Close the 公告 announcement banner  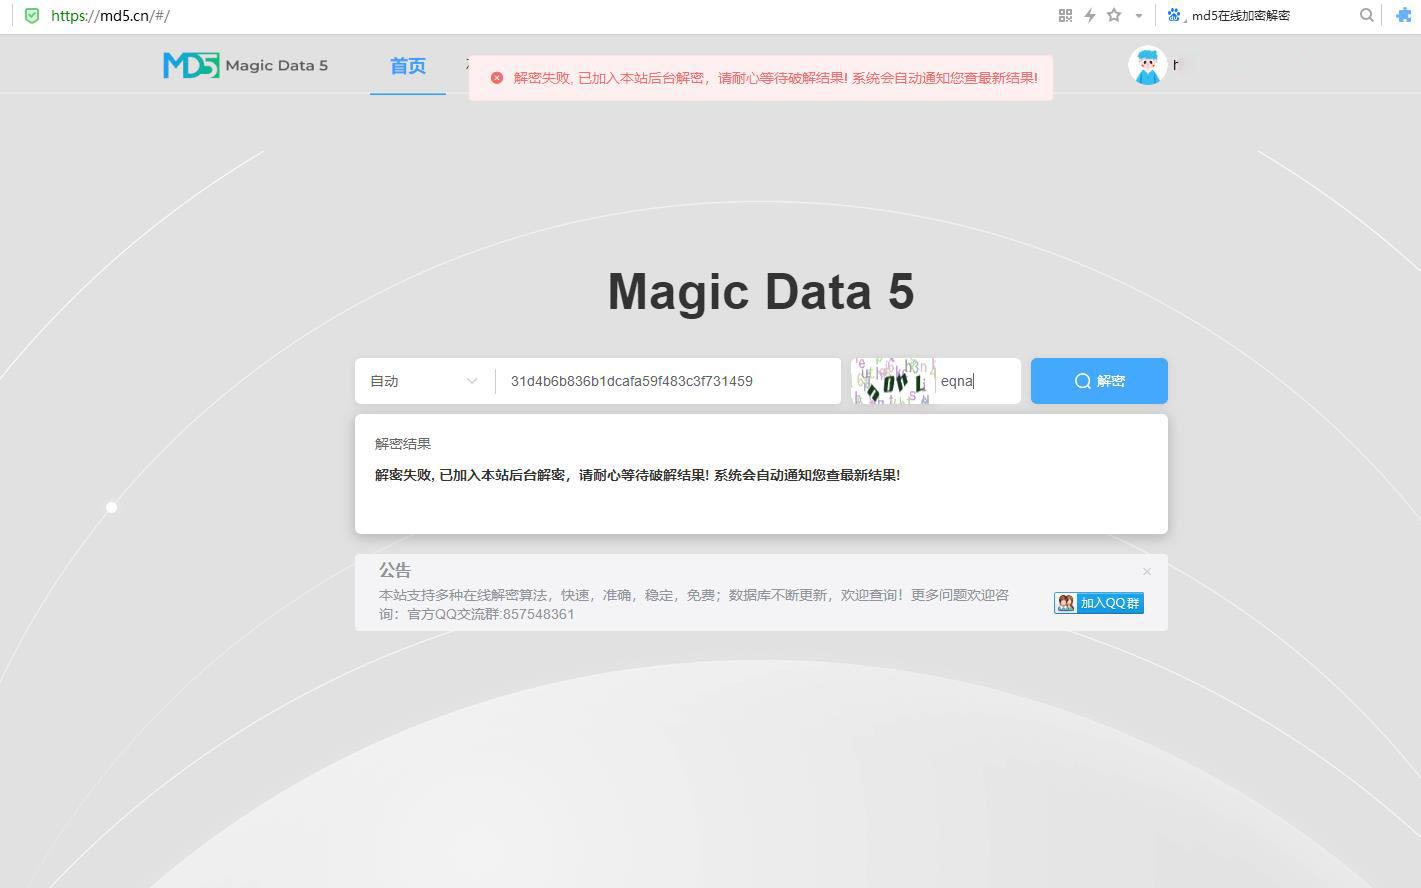pyautogui.click(x=1147, y=572)
